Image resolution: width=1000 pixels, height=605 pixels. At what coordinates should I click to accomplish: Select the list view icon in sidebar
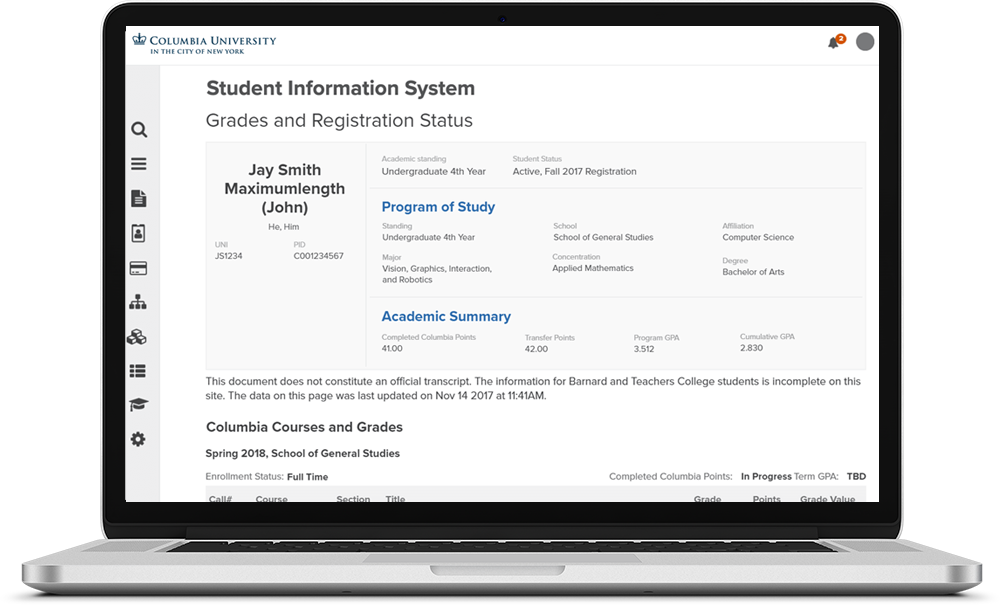[138, 371]
